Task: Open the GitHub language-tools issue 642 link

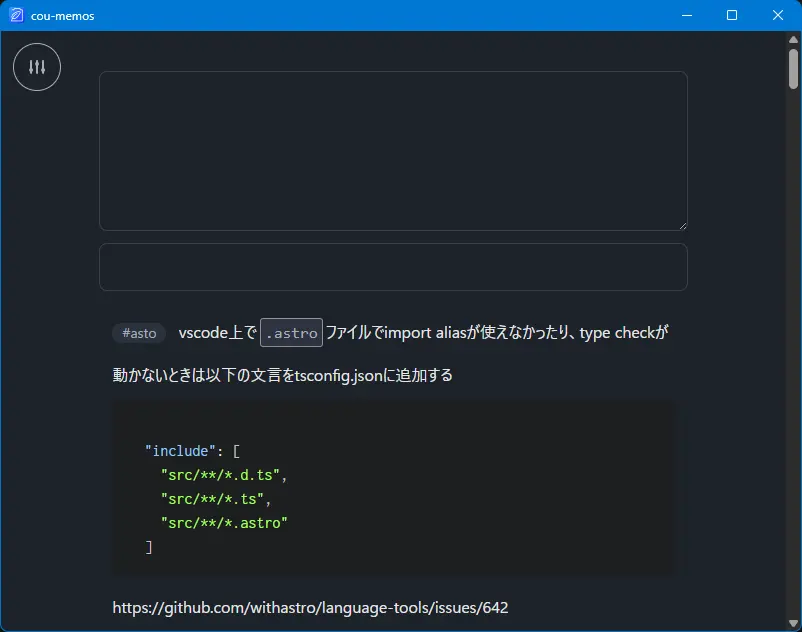Action: coord(317,607)
